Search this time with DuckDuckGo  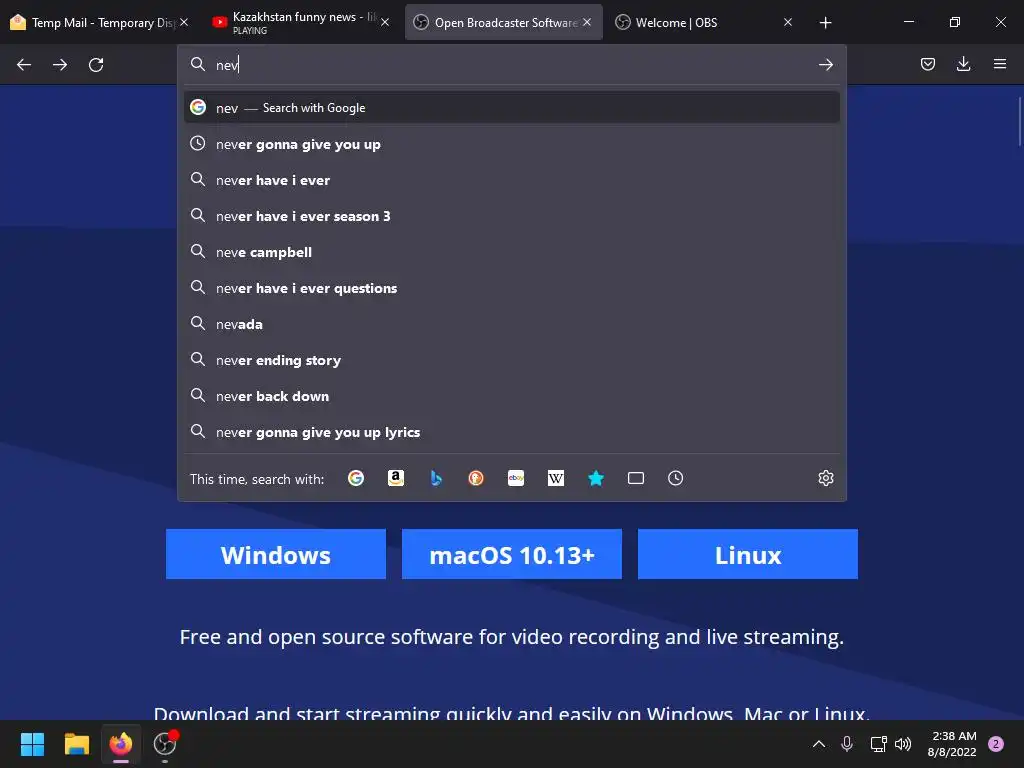pos(475,478)
